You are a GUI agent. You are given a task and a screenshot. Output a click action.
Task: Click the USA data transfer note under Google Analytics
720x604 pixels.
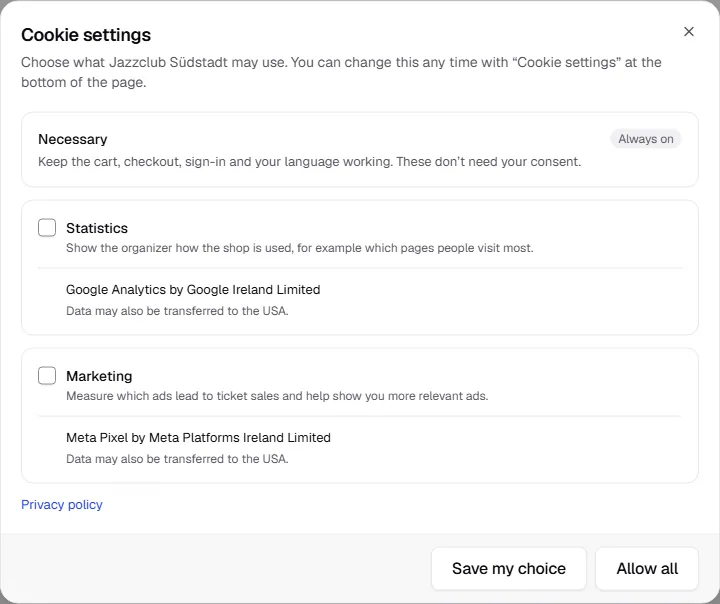tap(177, 311)
